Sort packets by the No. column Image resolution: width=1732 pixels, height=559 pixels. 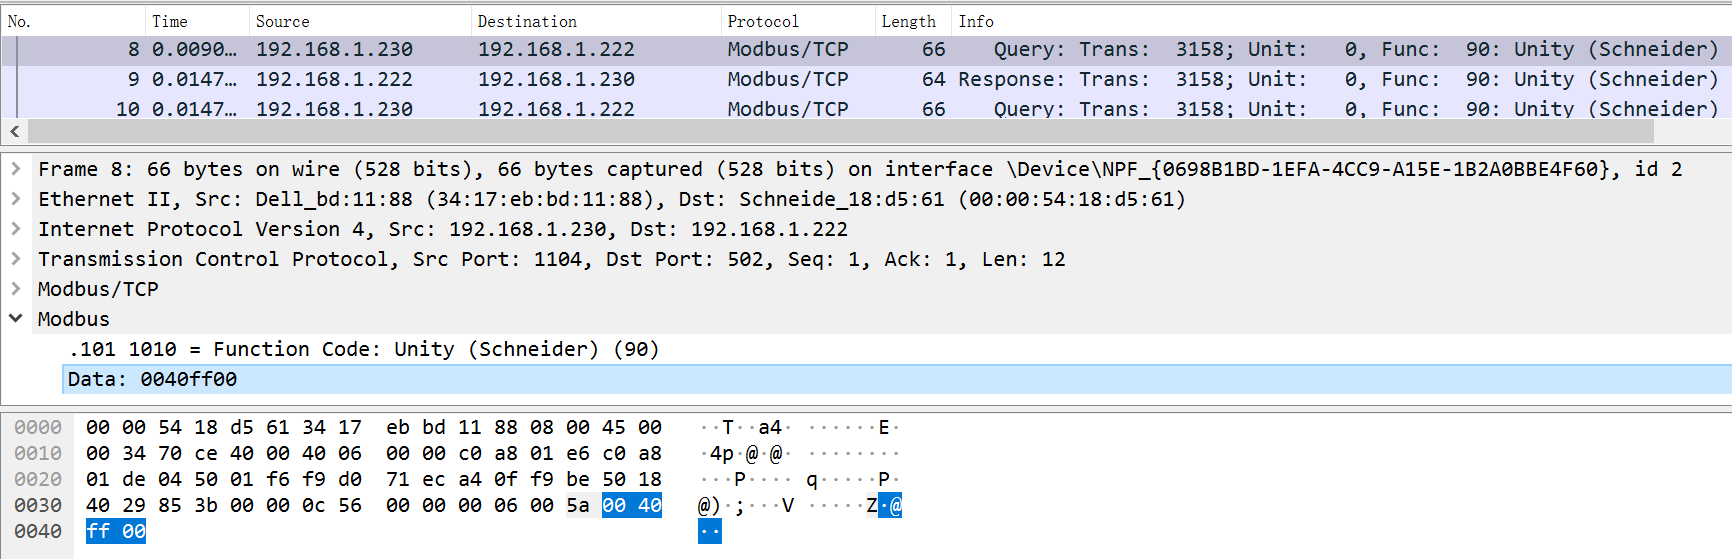70,21
